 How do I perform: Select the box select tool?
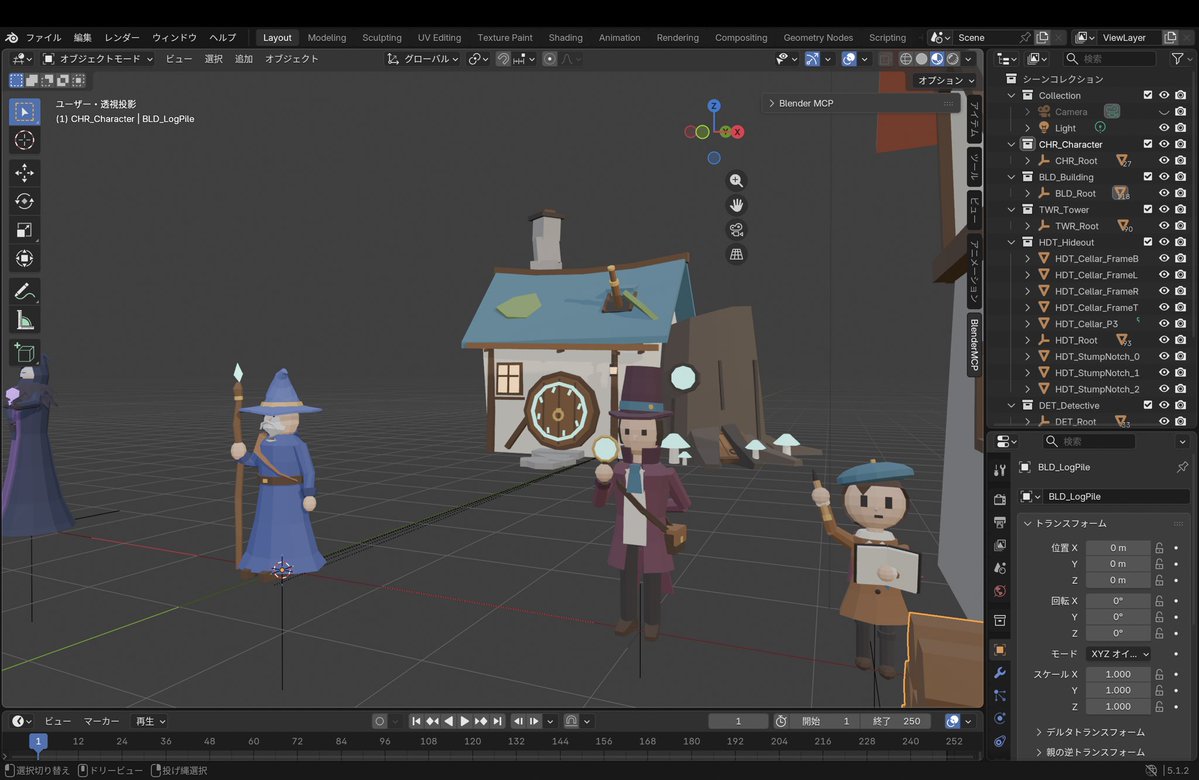click(x=24, y=112)
